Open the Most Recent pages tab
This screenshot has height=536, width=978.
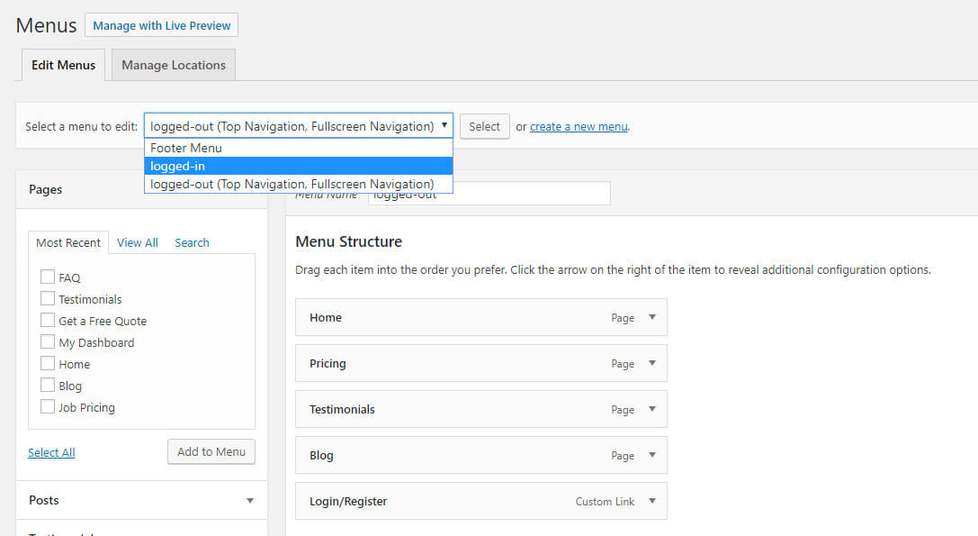click(x=68, y=242)
